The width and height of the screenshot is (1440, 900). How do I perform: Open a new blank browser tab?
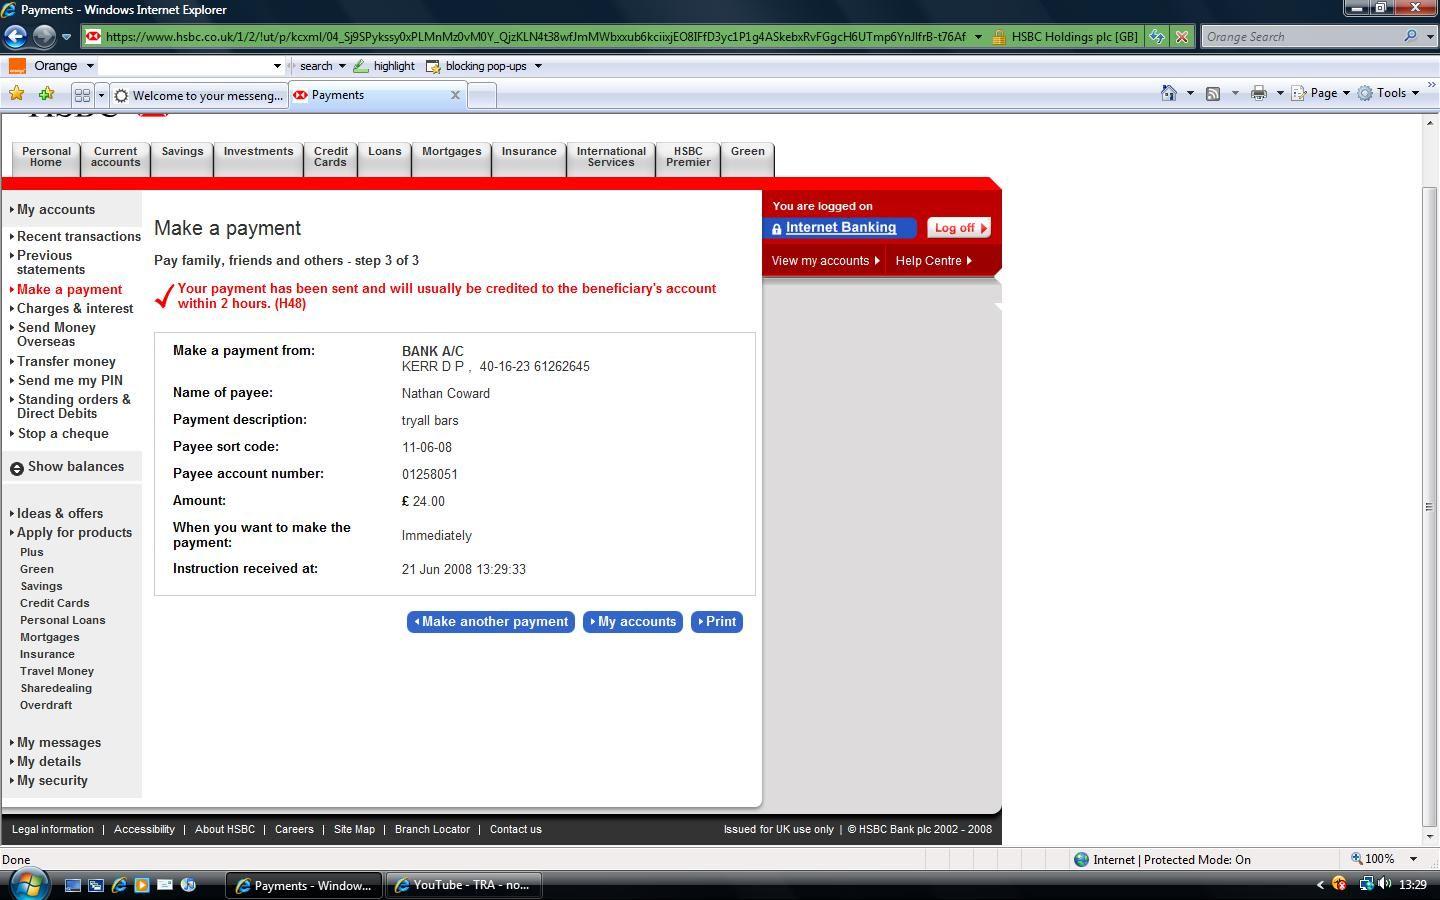[x=482, y=95]
